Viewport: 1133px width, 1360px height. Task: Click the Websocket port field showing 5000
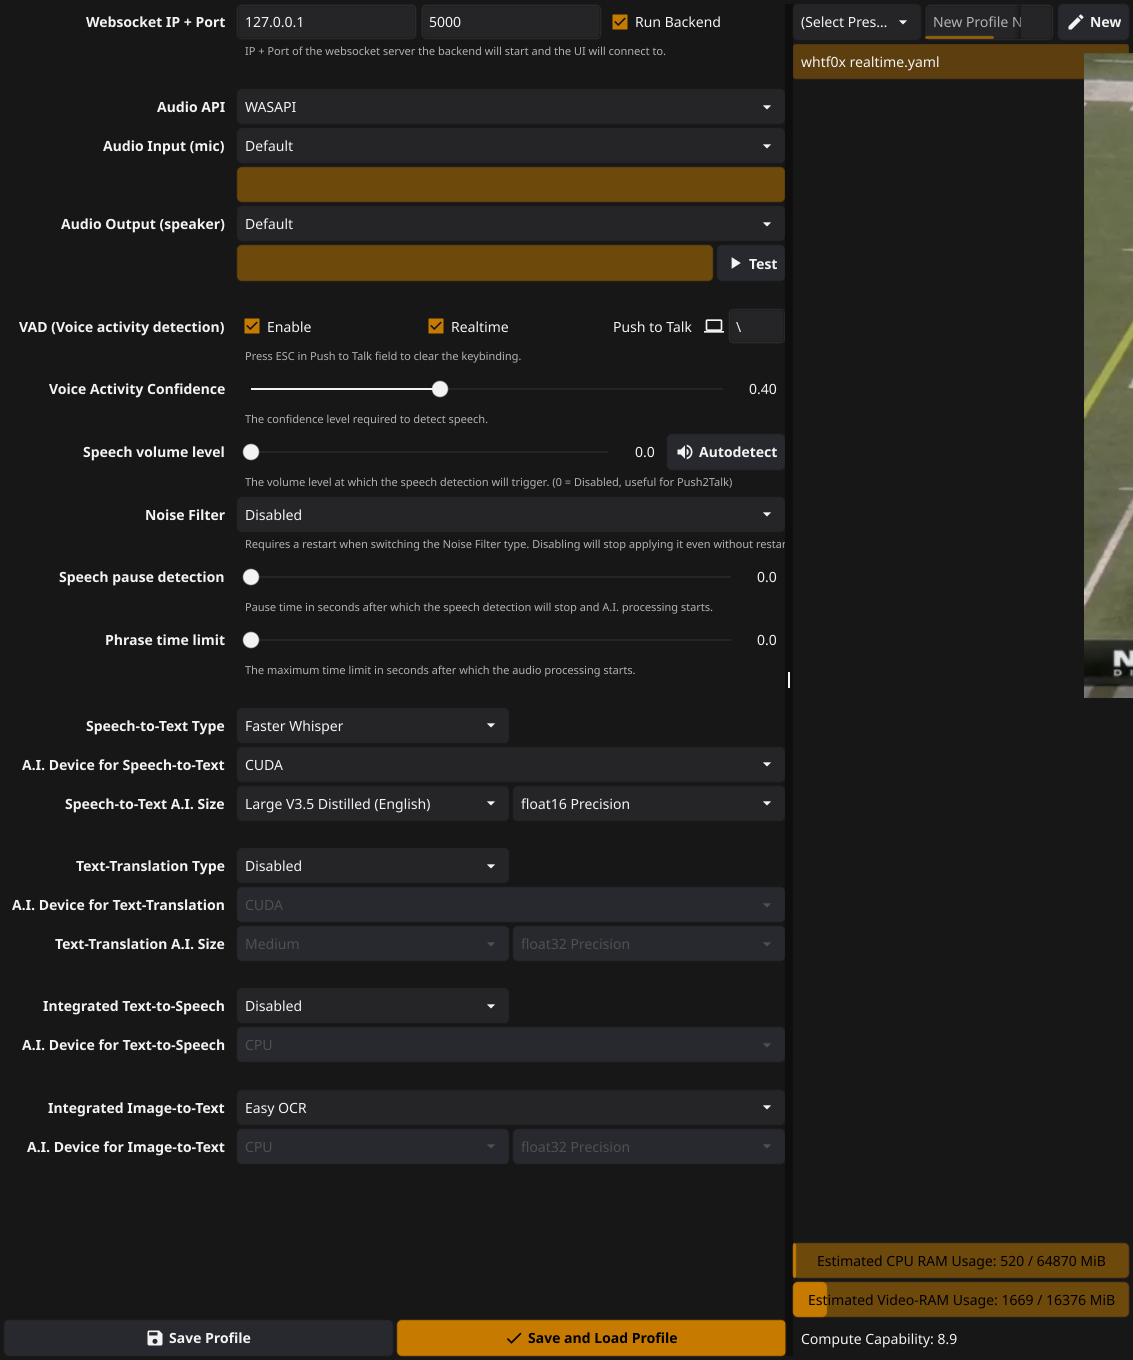click(510, 22)
